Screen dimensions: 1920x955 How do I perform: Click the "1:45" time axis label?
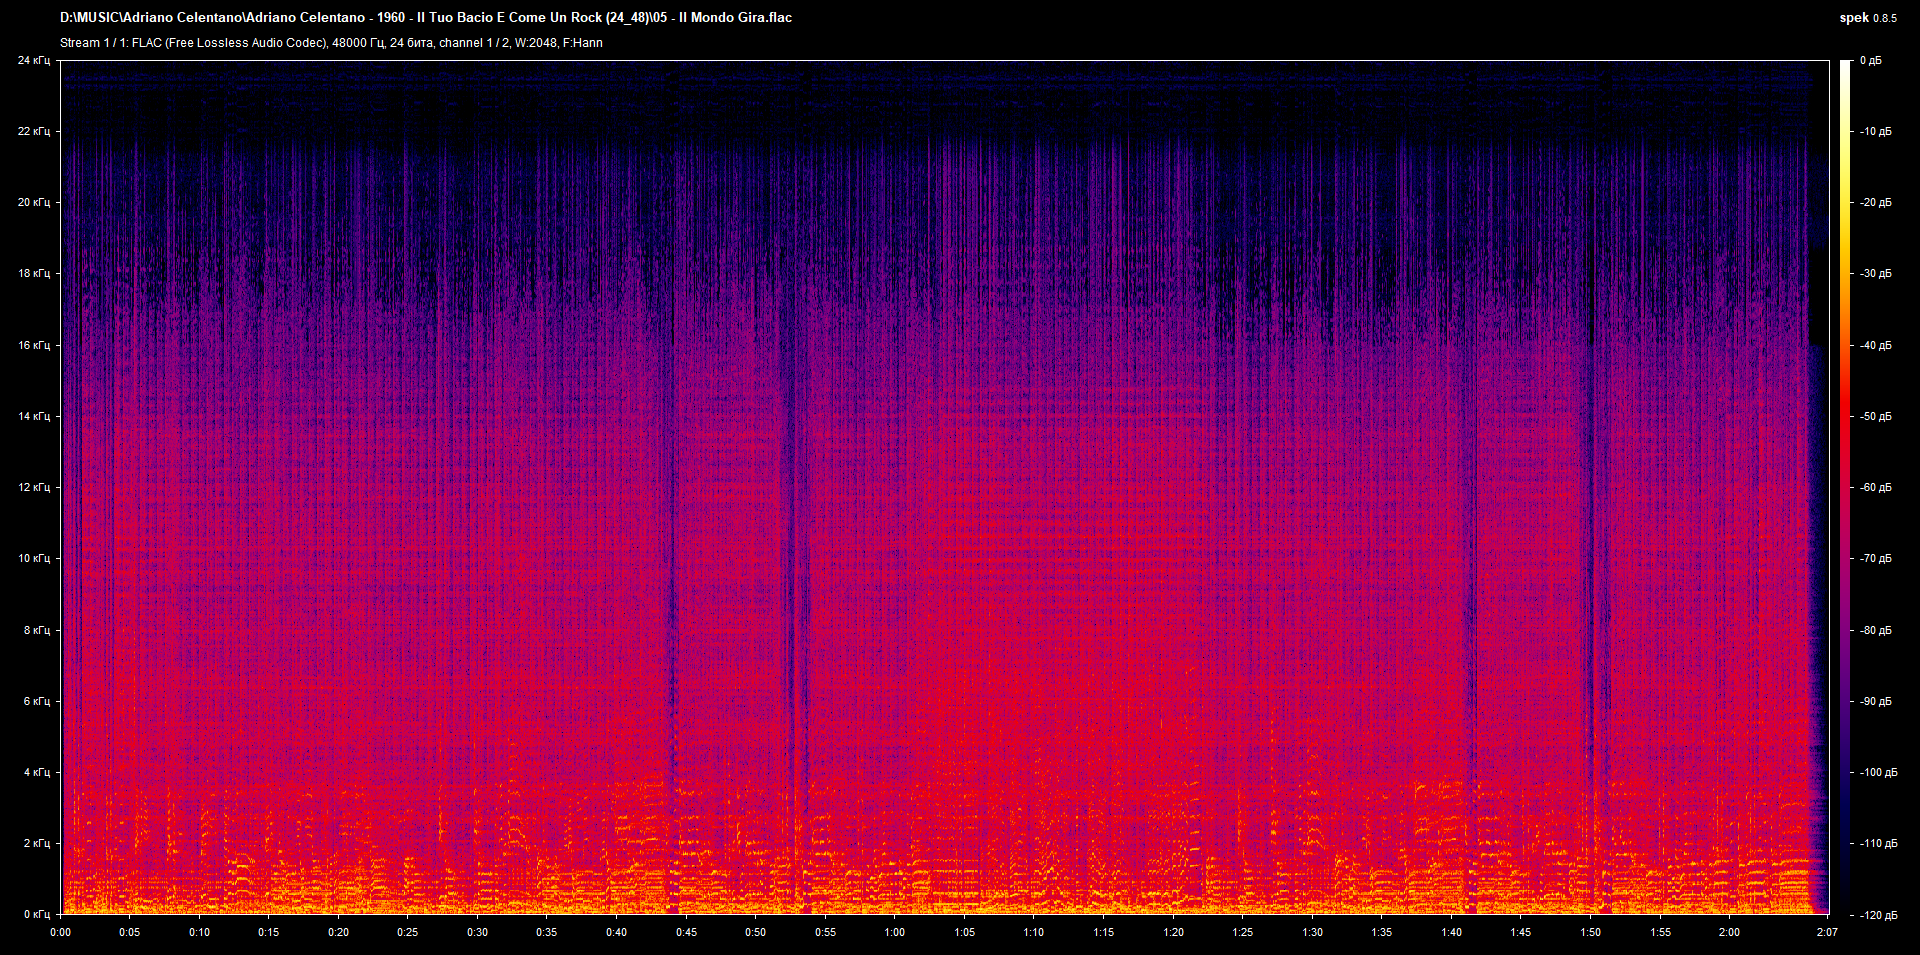click(1521, 933)
